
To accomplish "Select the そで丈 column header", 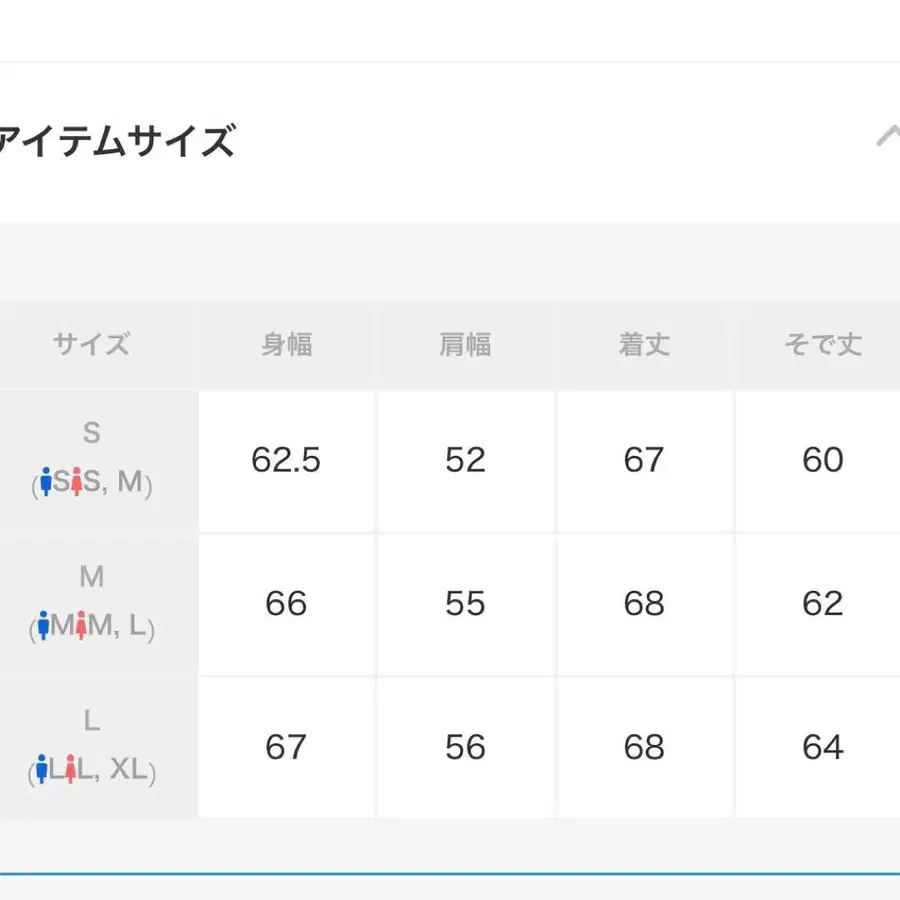I will 820,344.
